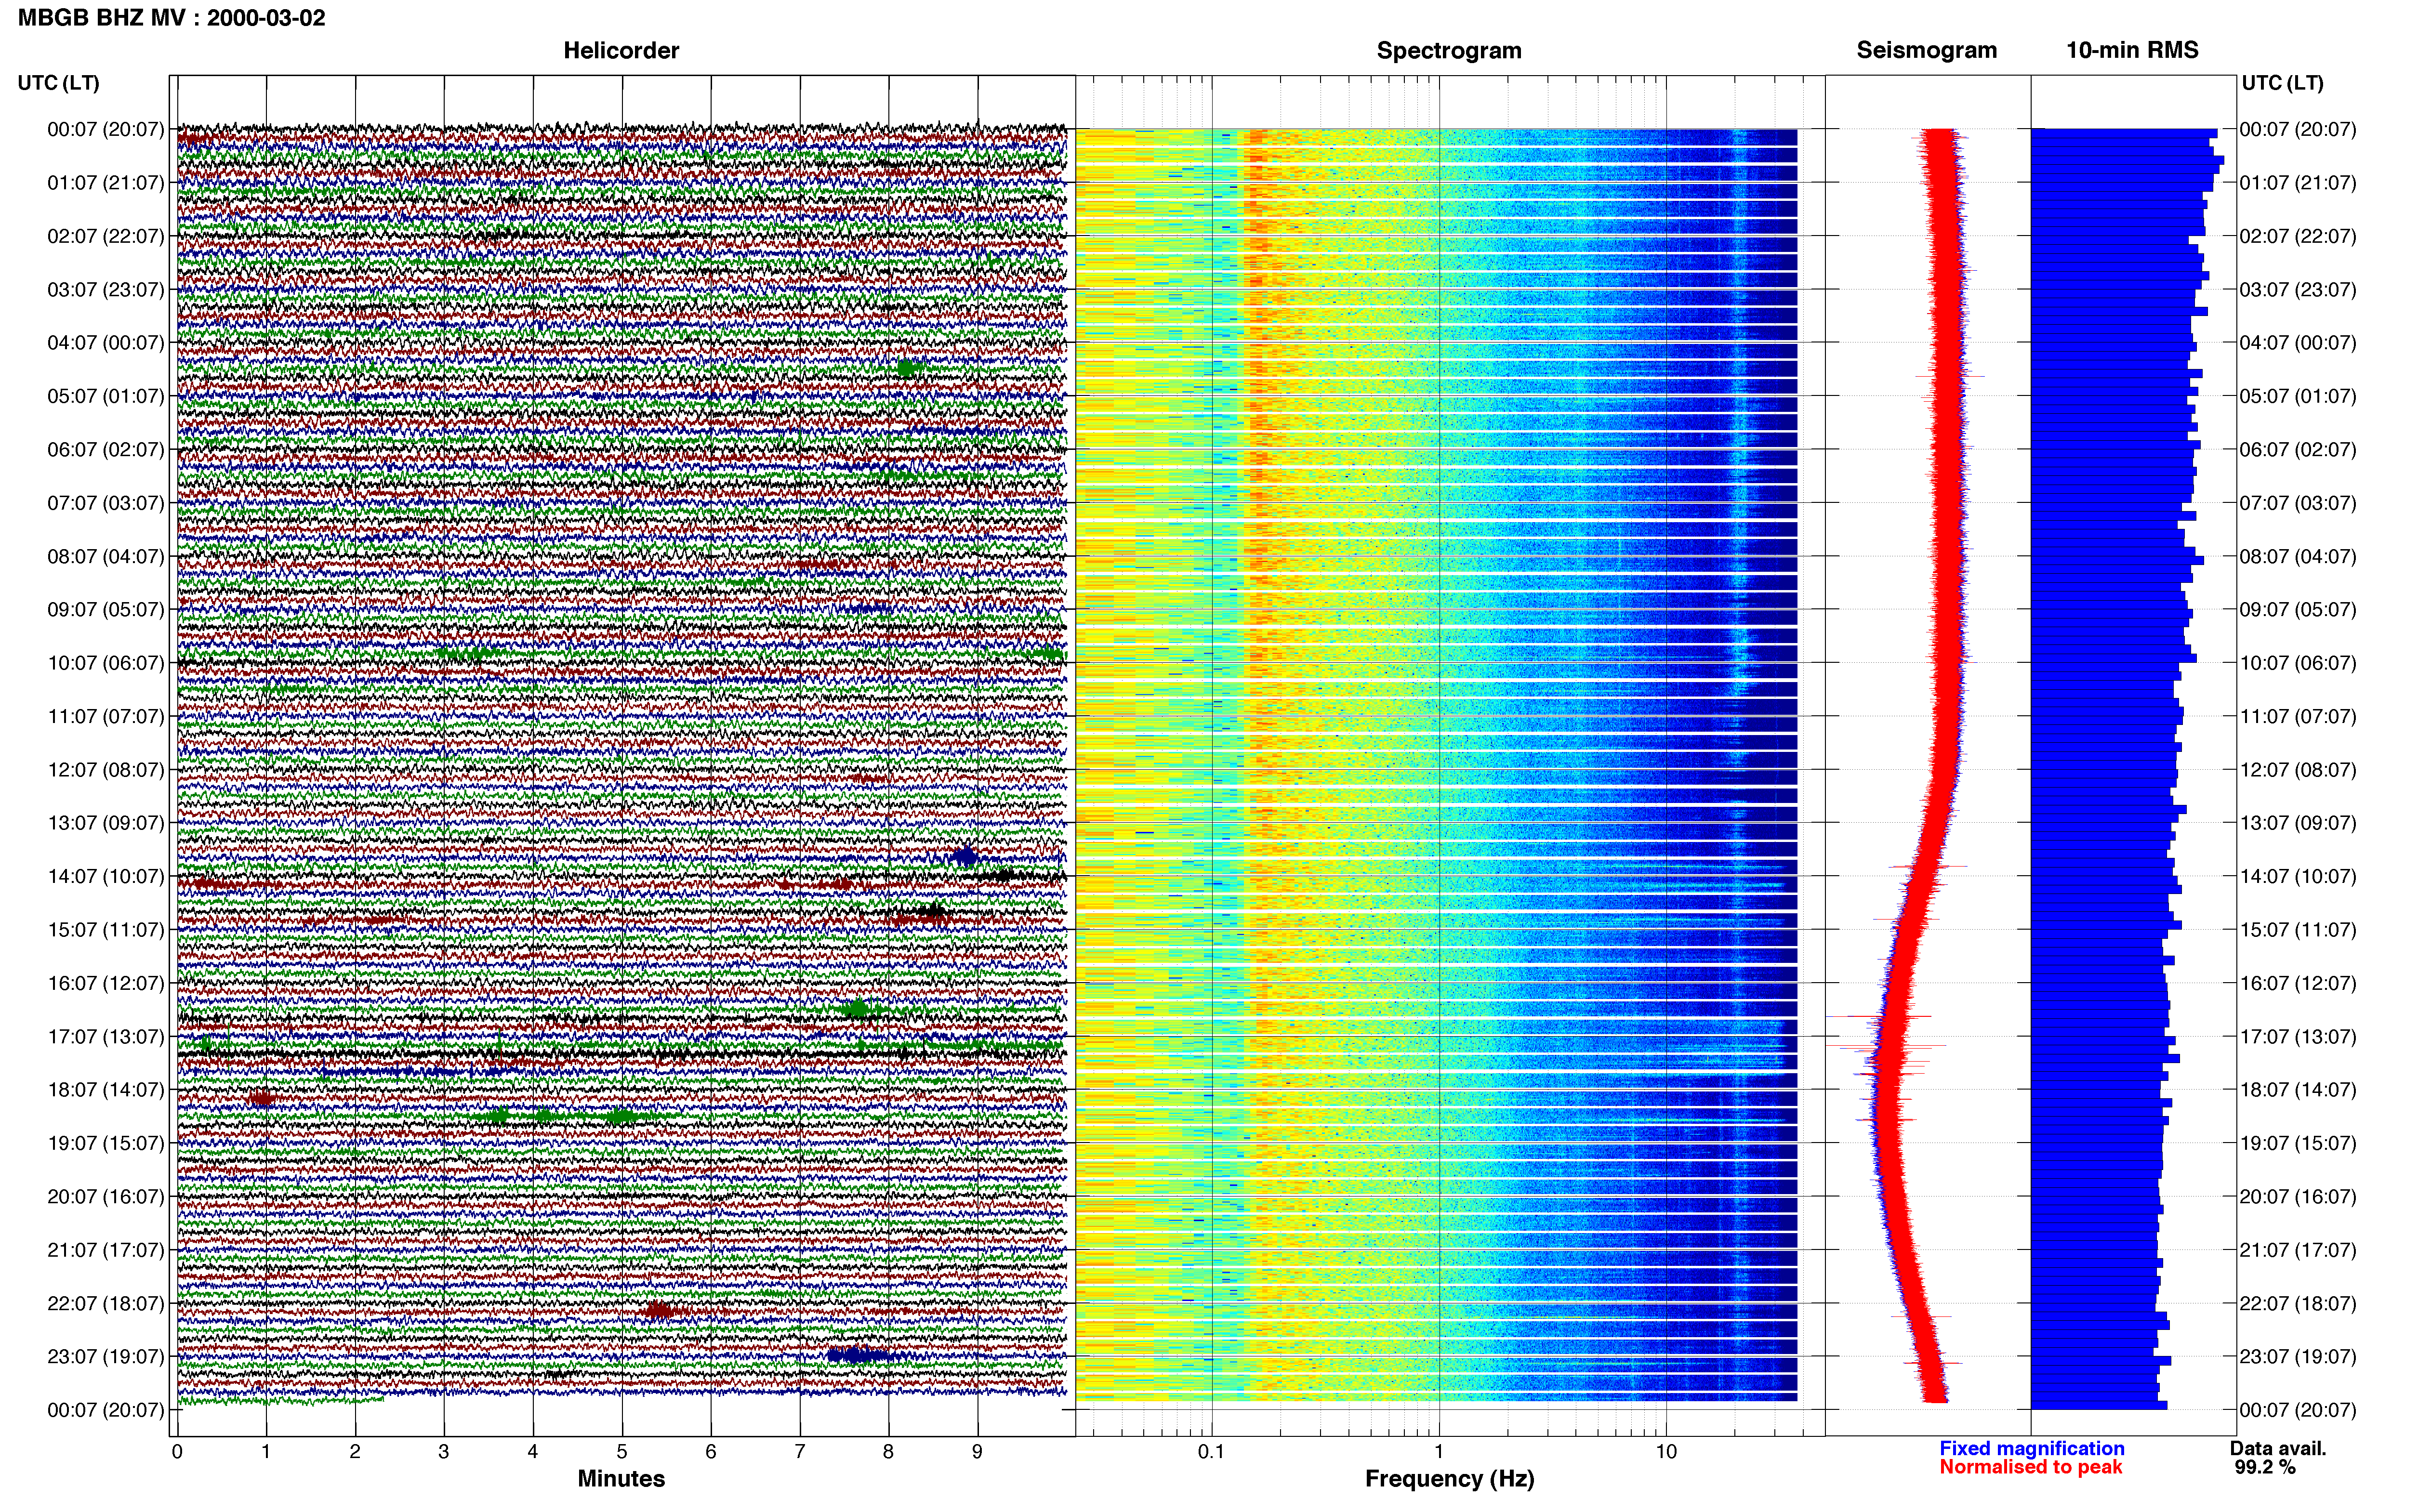Click the left '19:07 (15:07)' time label
The image size is (2418, 1512).
pyautogui.click(x=106, y=1143)
